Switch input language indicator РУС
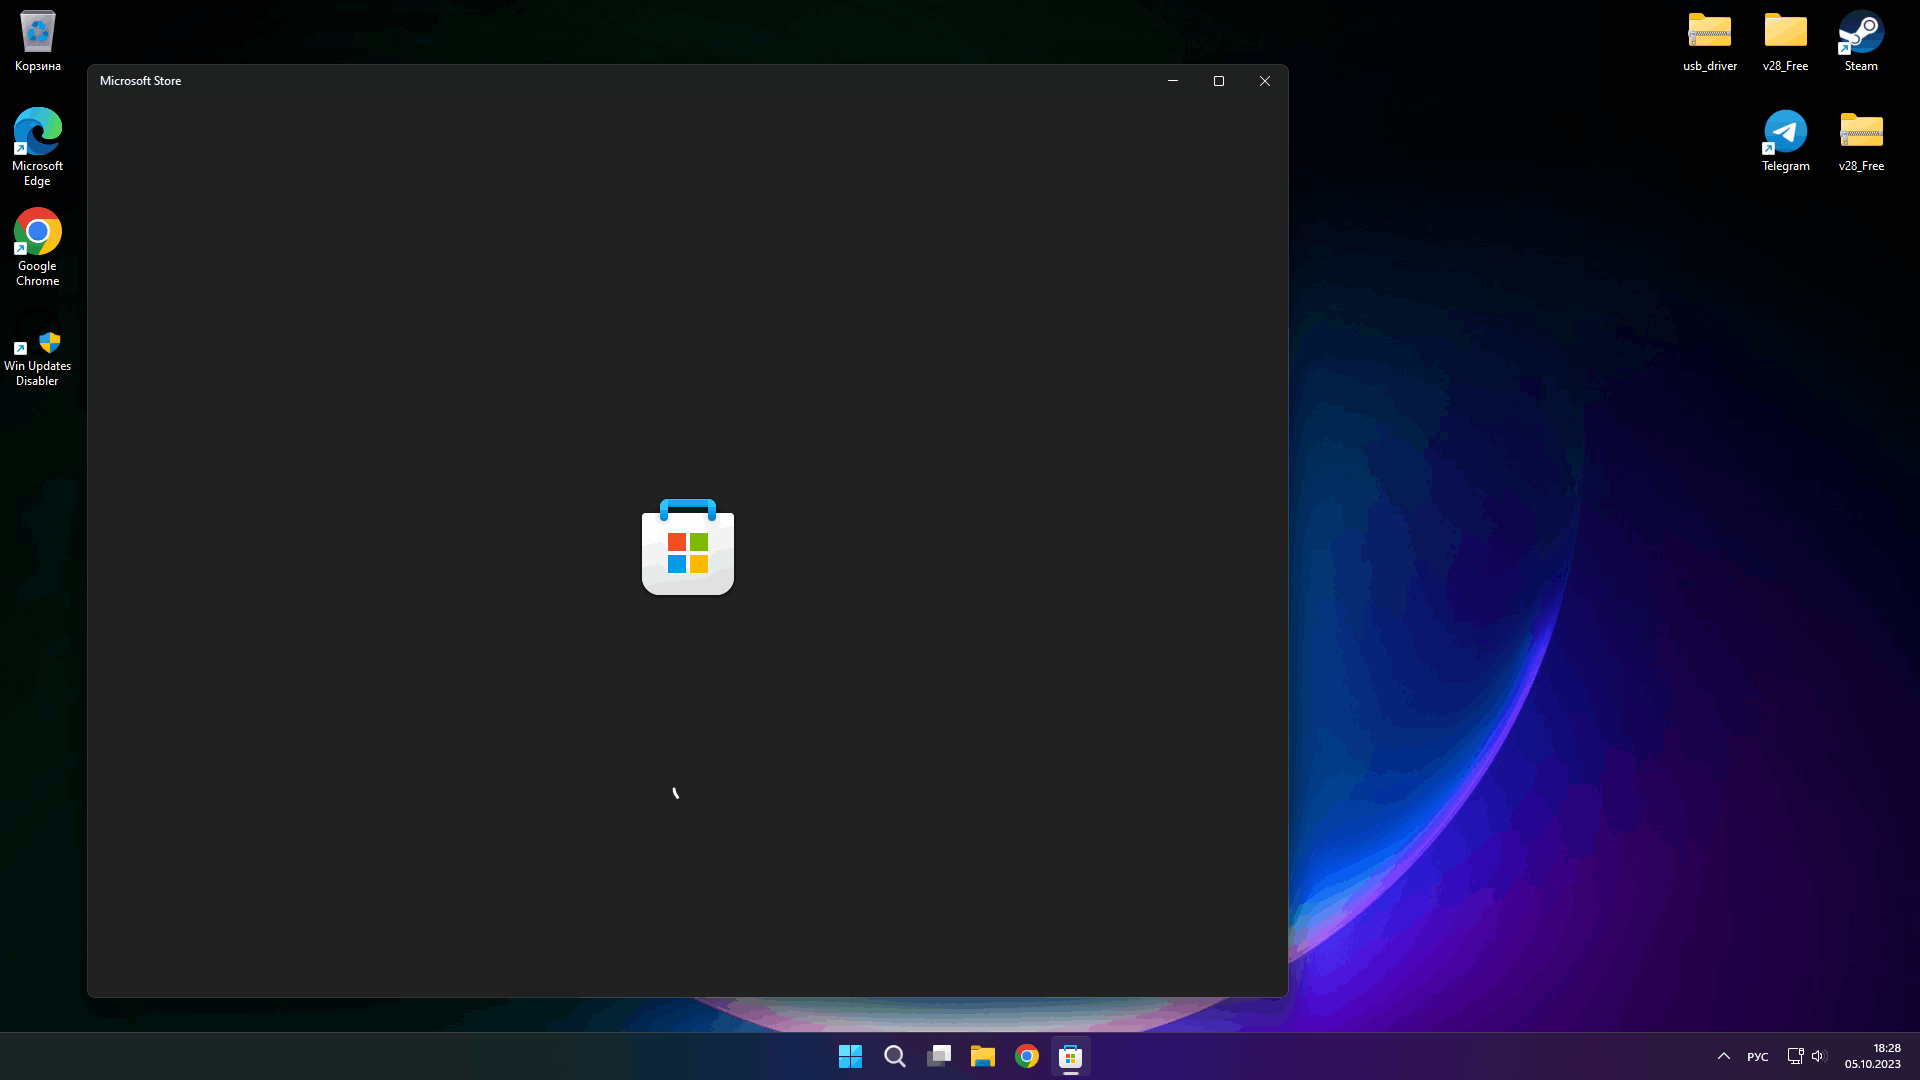 pos(1758,1057)
